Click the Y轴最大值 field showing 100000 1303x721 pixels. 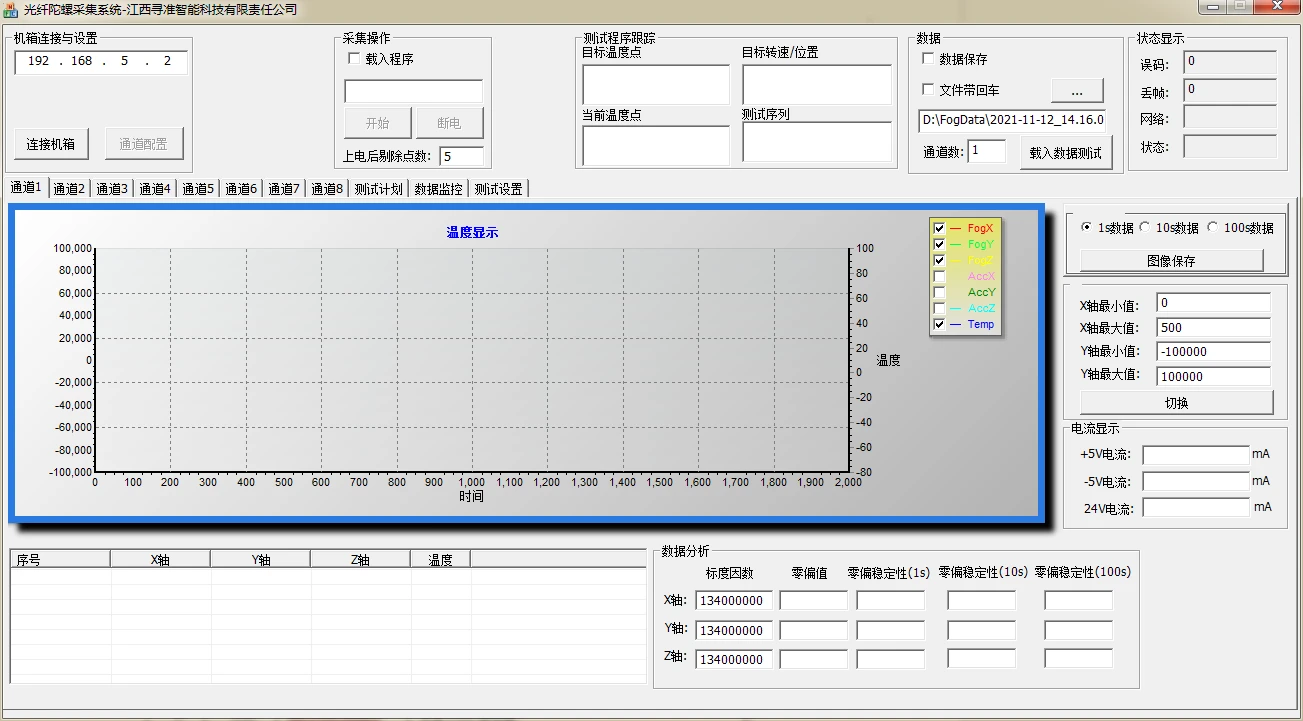pyautogui.click(x=1213, y=377)
